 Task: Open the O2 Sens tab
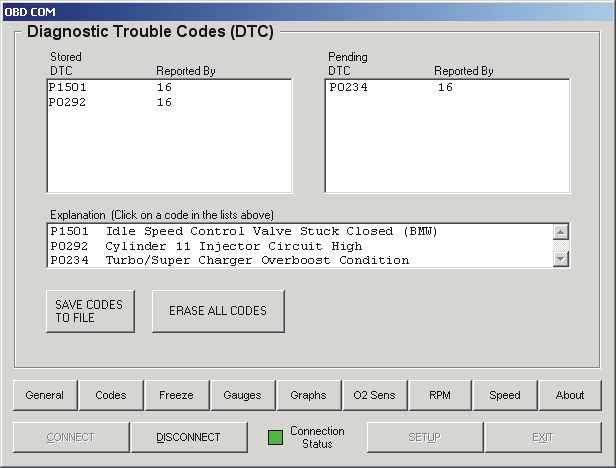pyautogui.click(x=374, y=395)
